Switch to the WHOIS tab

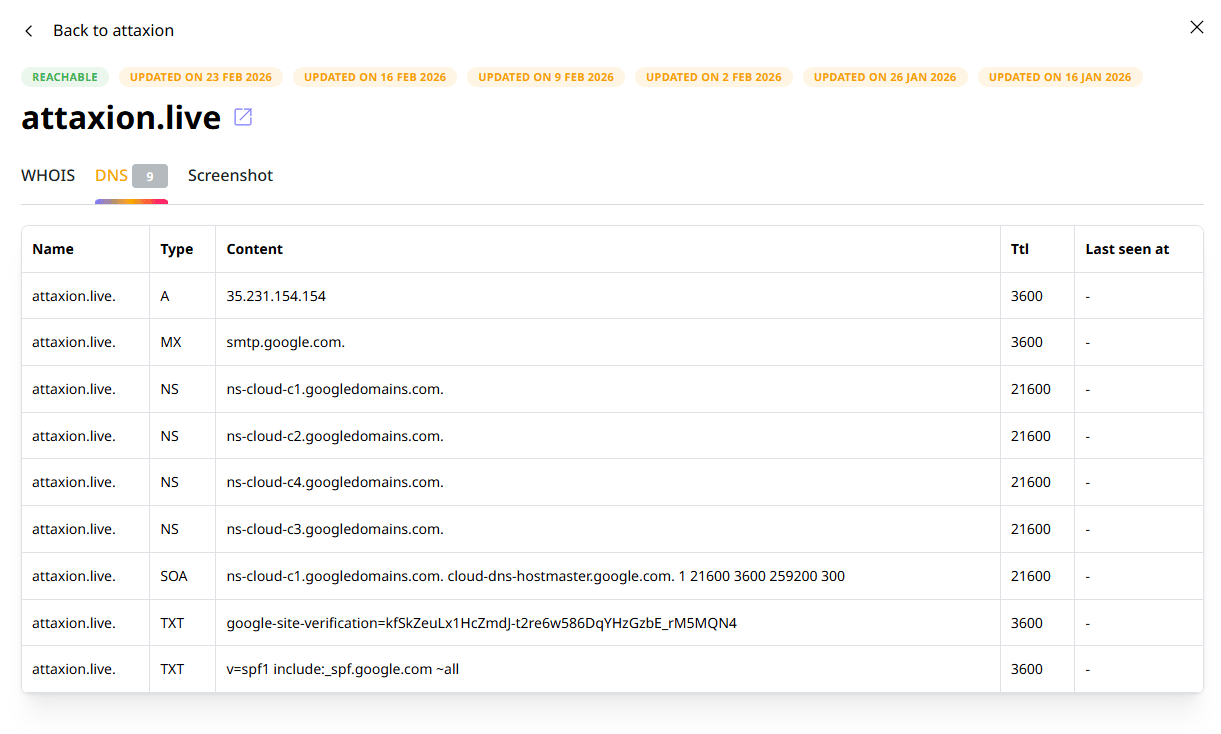coord(47,175)
